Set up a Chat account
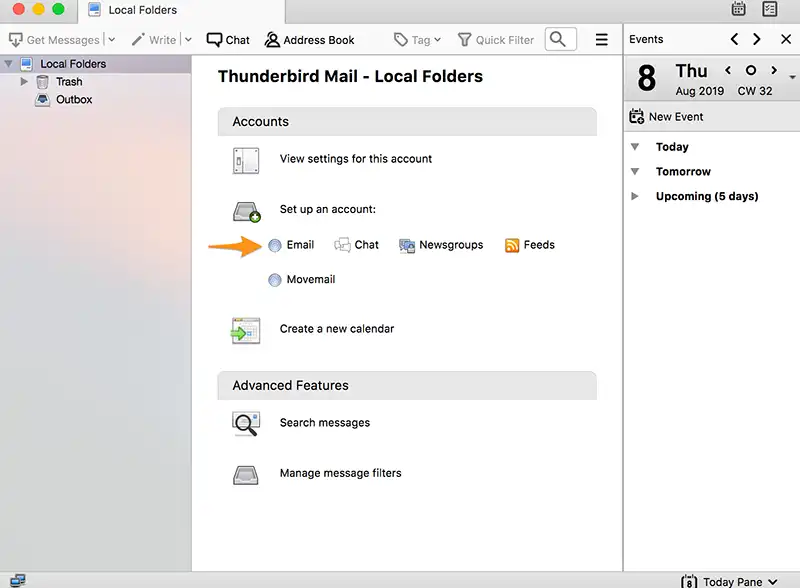Screen dimensions: 800x588 (366, 245)
